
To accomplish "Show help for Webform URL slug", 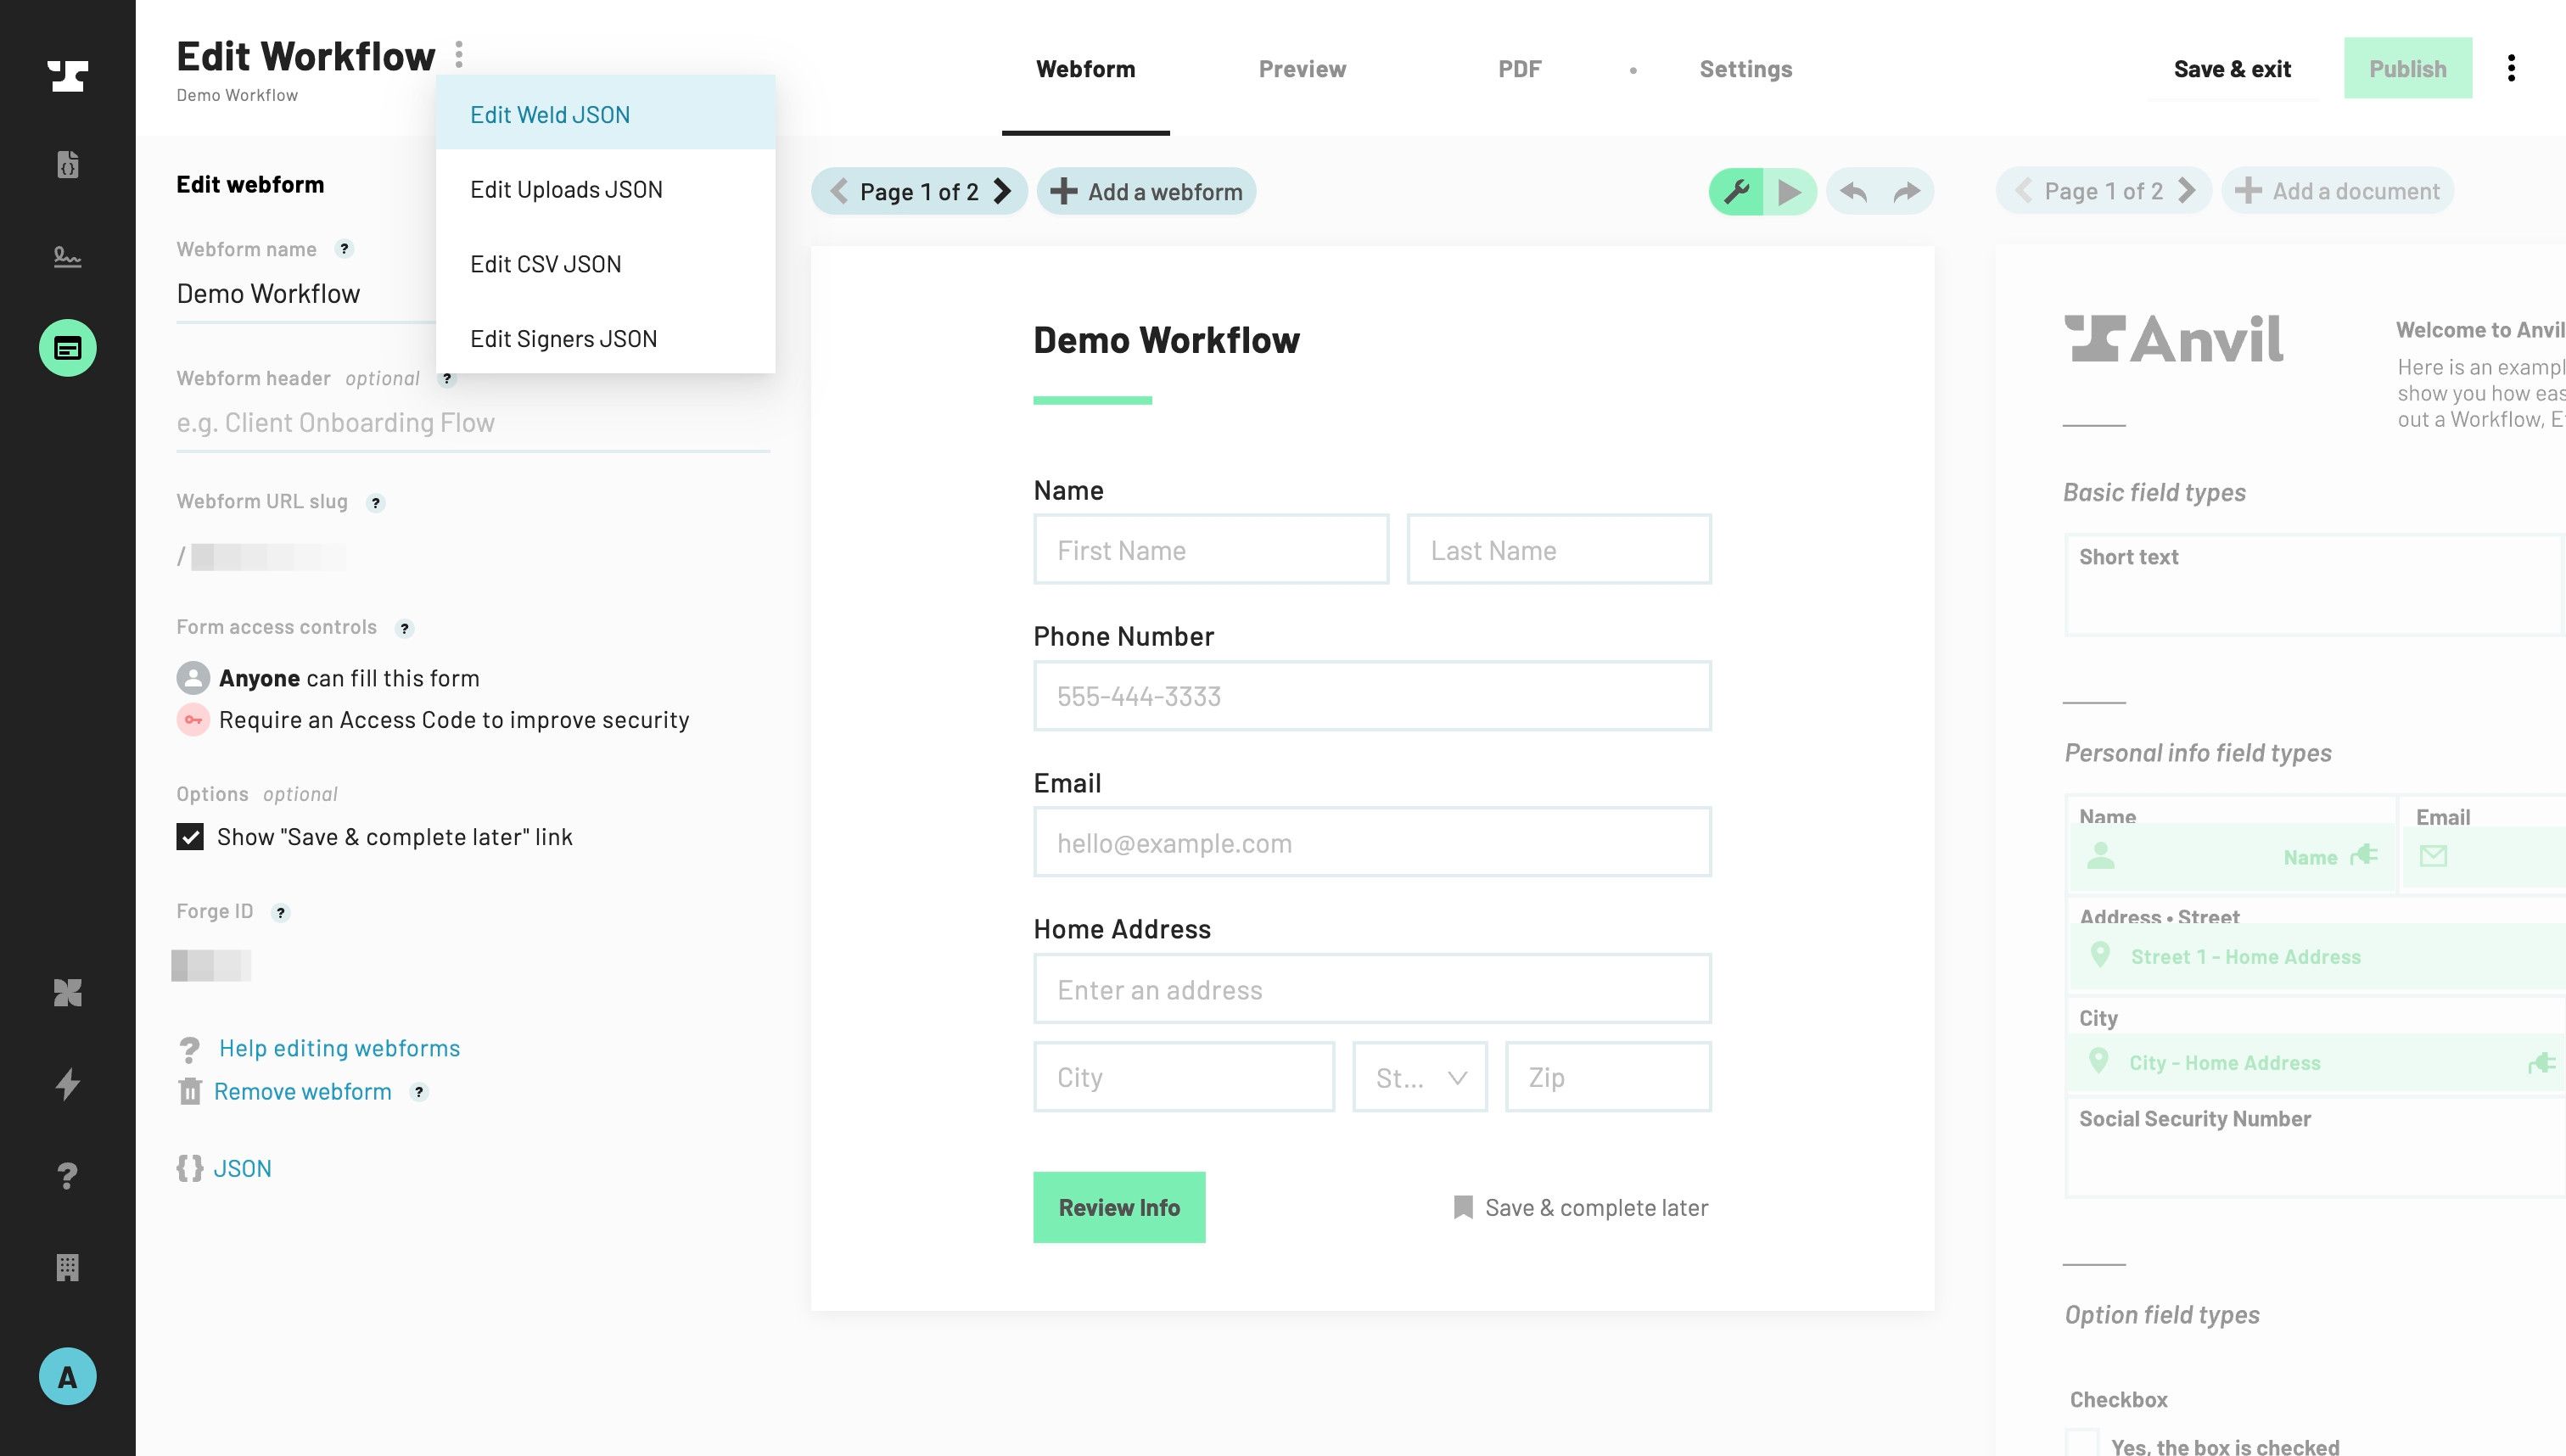I will tap(375, 503).
